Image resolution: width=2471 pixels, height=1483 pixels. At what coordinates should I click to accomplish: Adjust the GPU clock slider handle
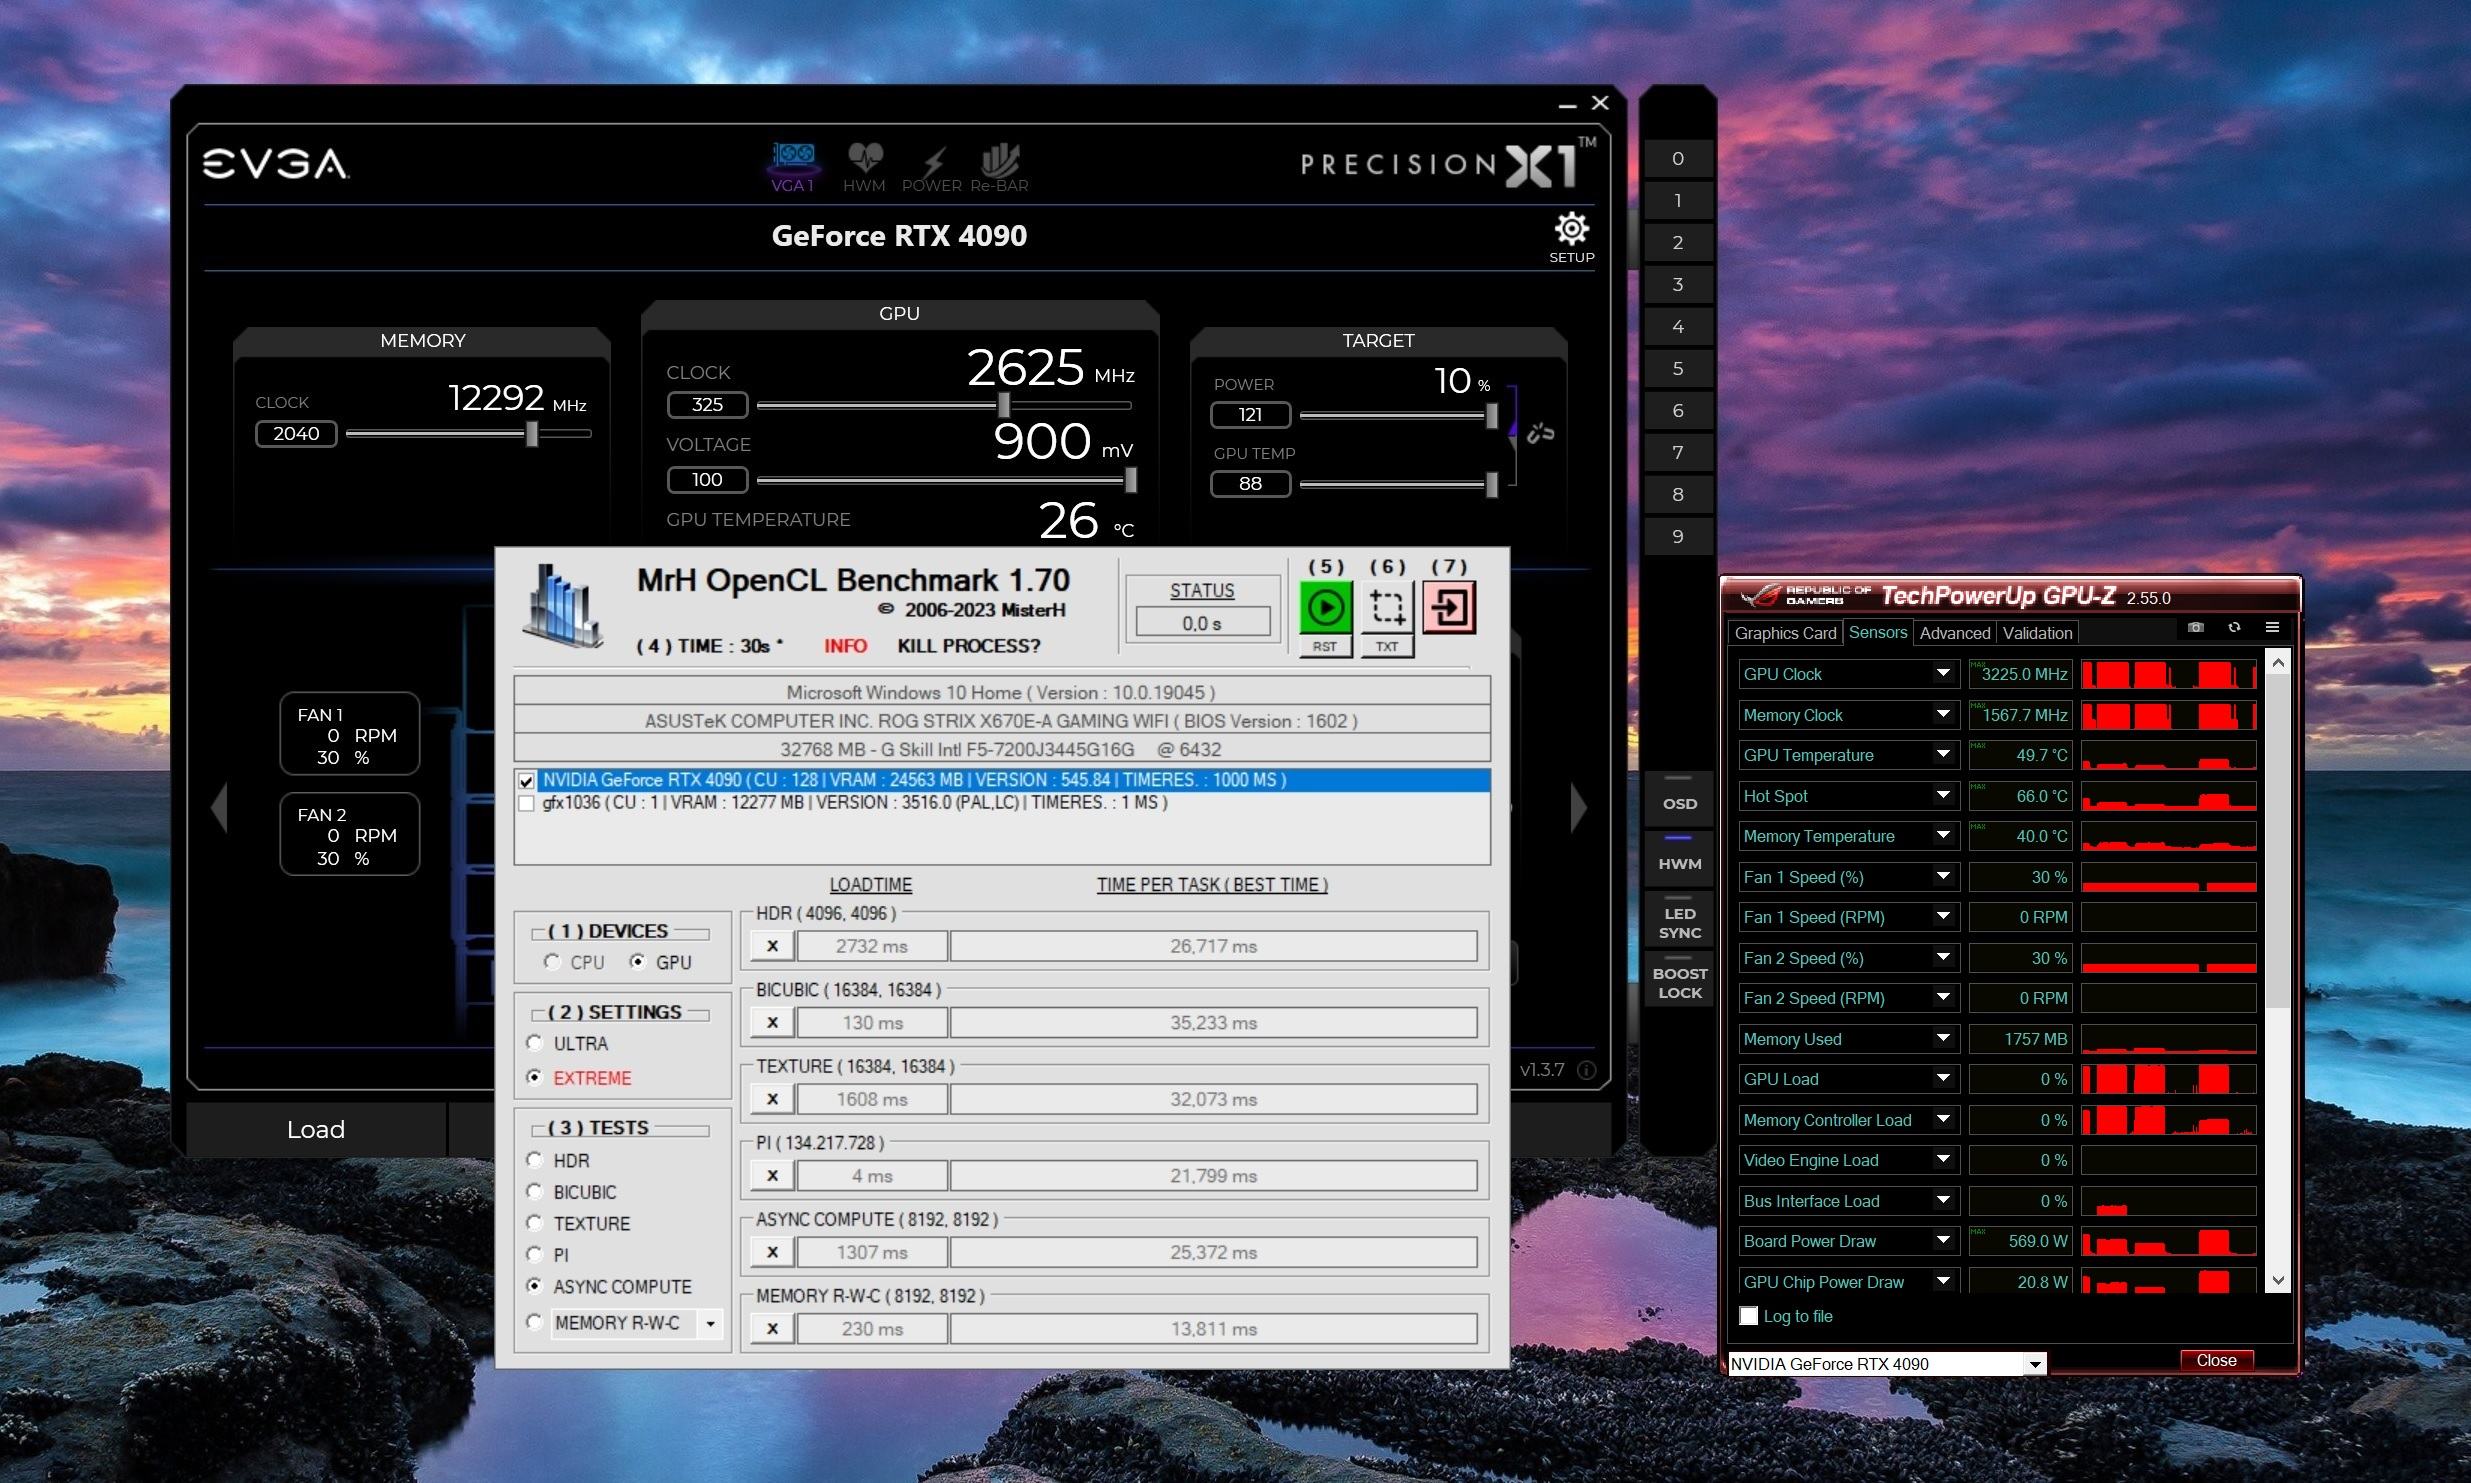[1004, 405]
